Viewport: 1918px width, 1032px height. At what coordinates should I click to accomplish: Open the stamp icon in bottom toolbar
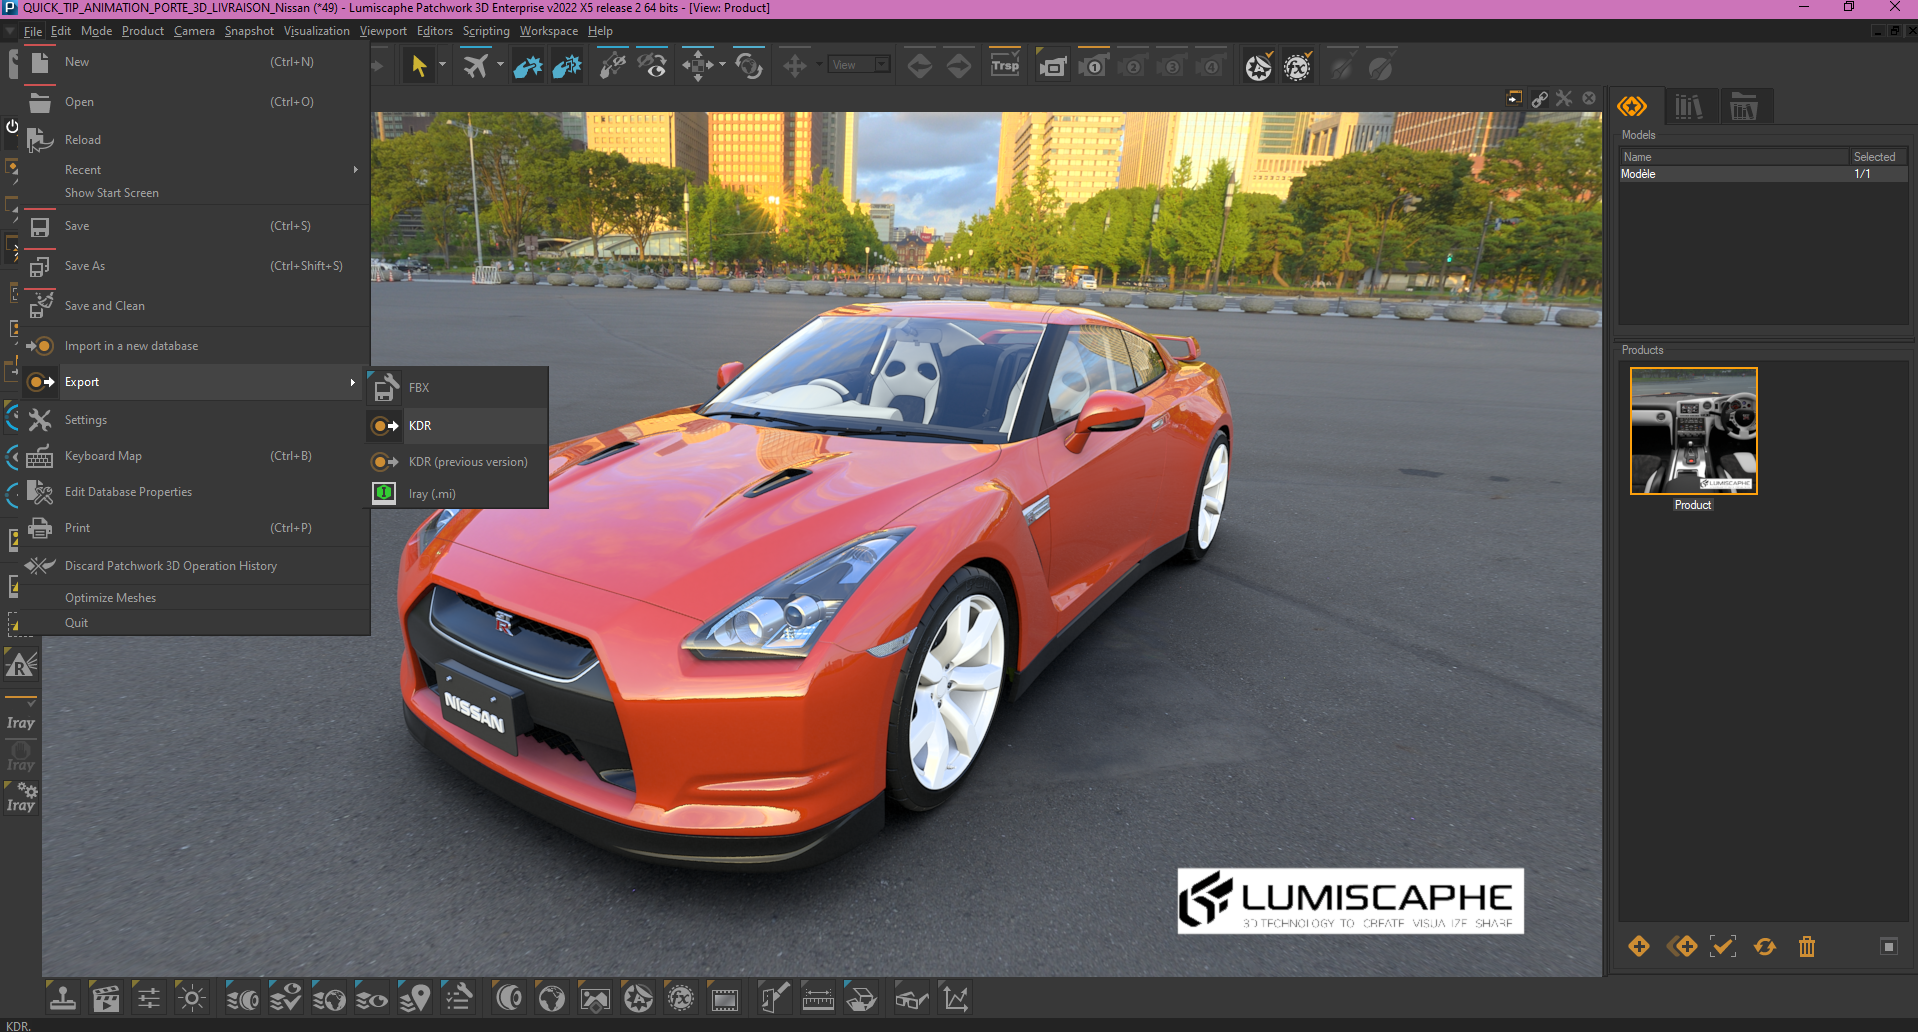pyautogui.click(x=63, y=997)
